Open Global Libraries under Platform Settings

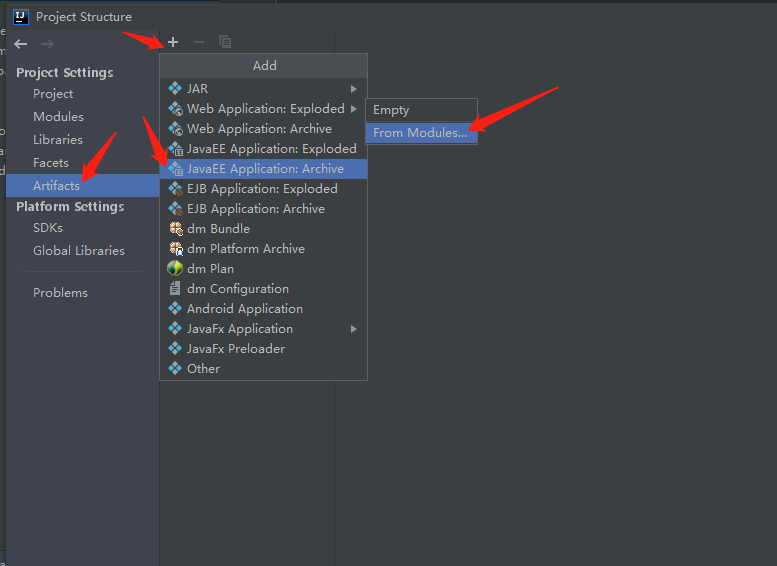(82, 250)
